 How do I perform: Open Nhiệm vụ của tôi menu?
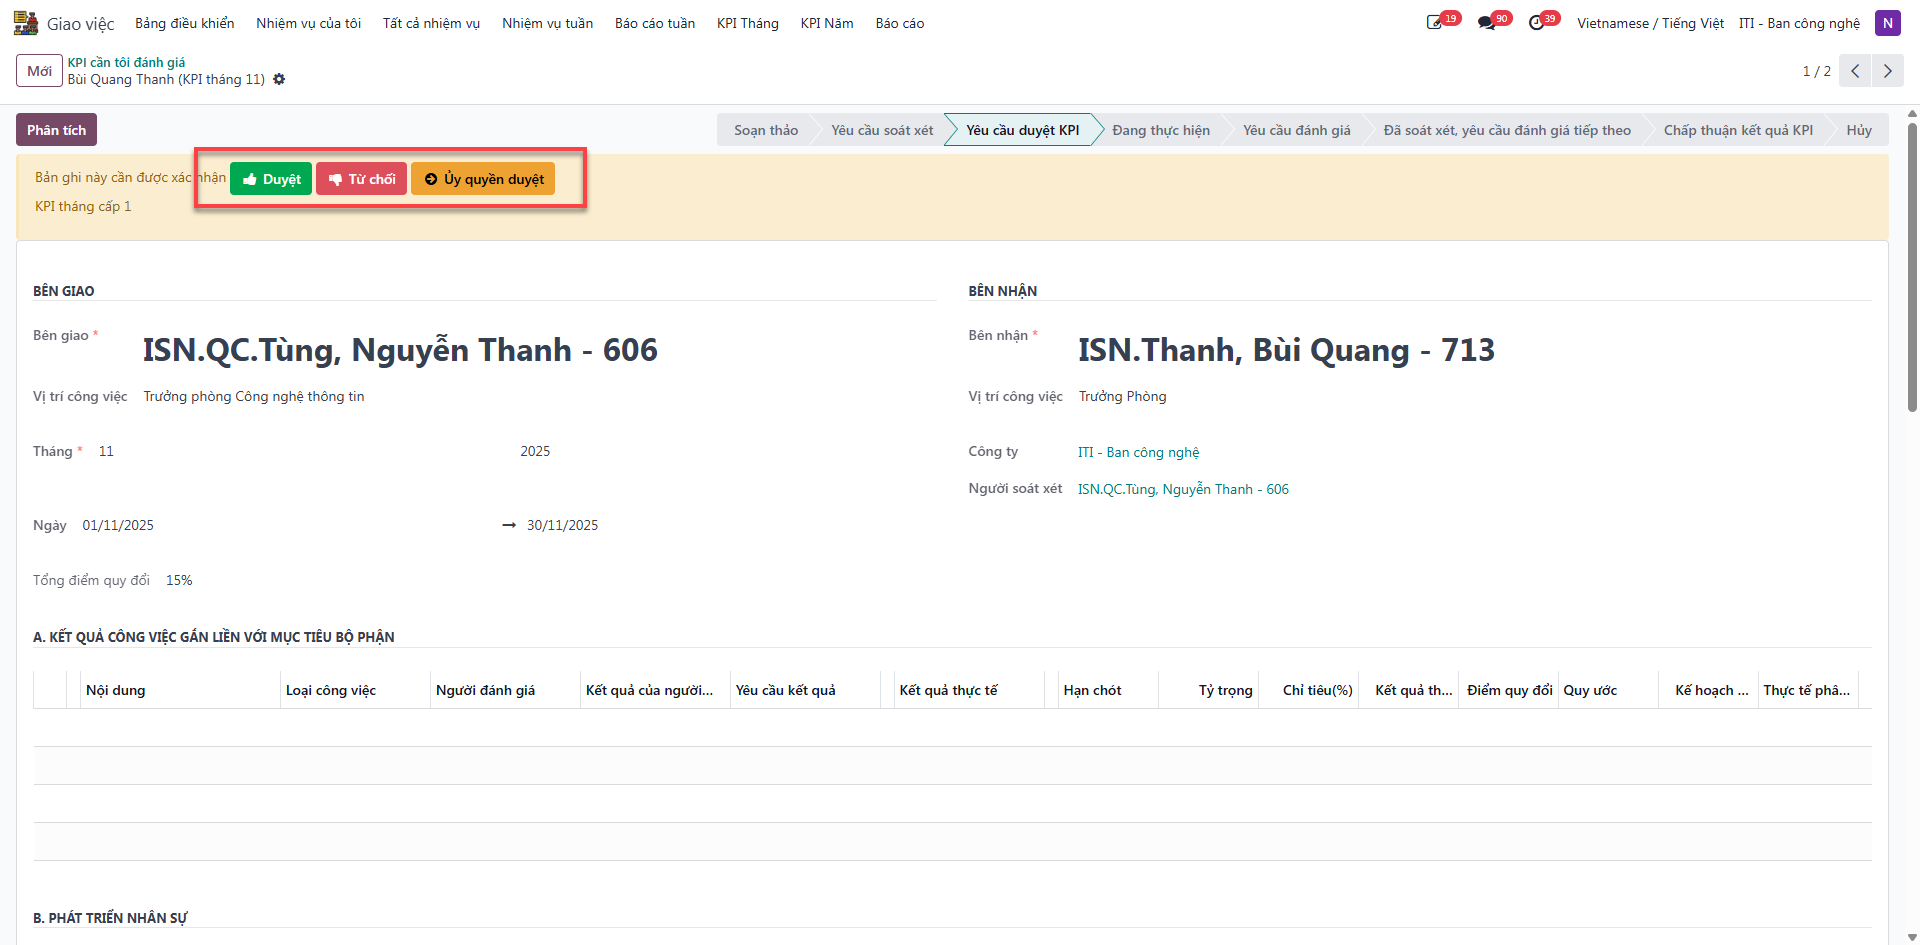(x=308, y=23)
